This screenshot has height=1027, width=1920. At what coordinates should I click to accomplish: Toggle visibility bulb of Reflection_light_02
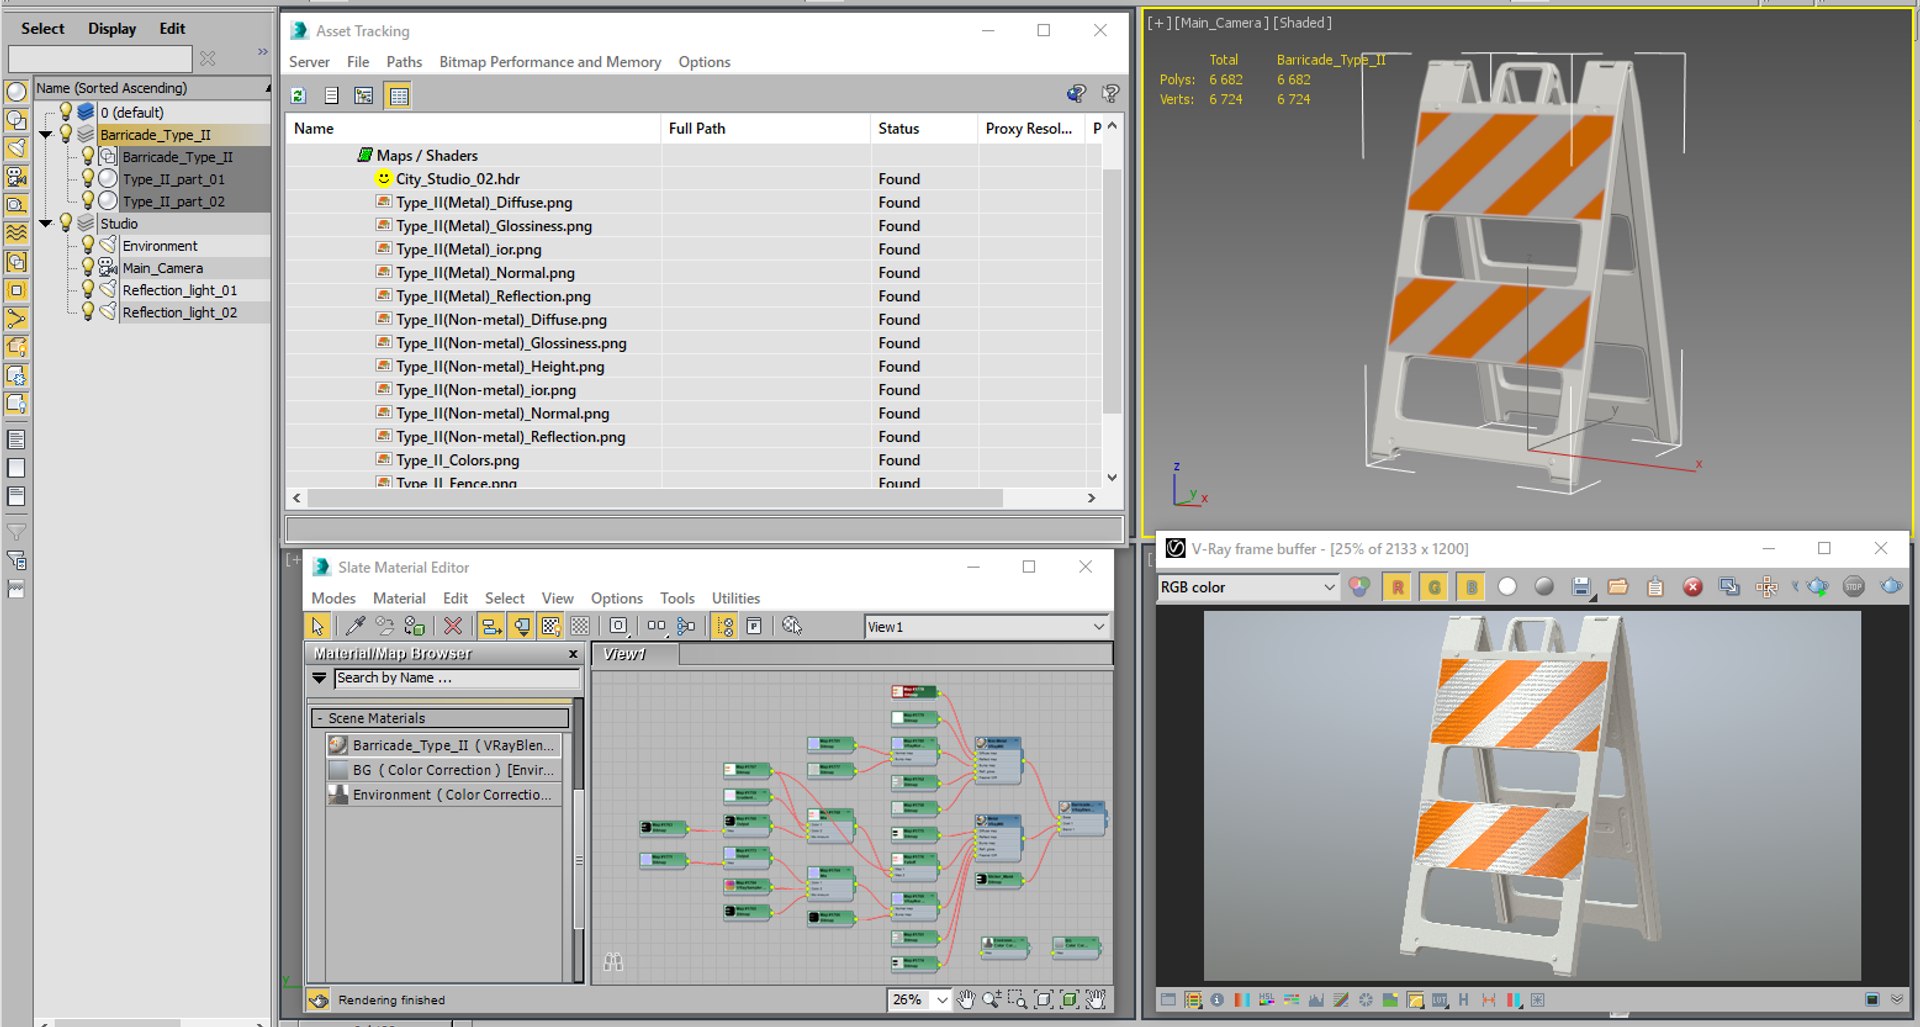click(88, 312)
